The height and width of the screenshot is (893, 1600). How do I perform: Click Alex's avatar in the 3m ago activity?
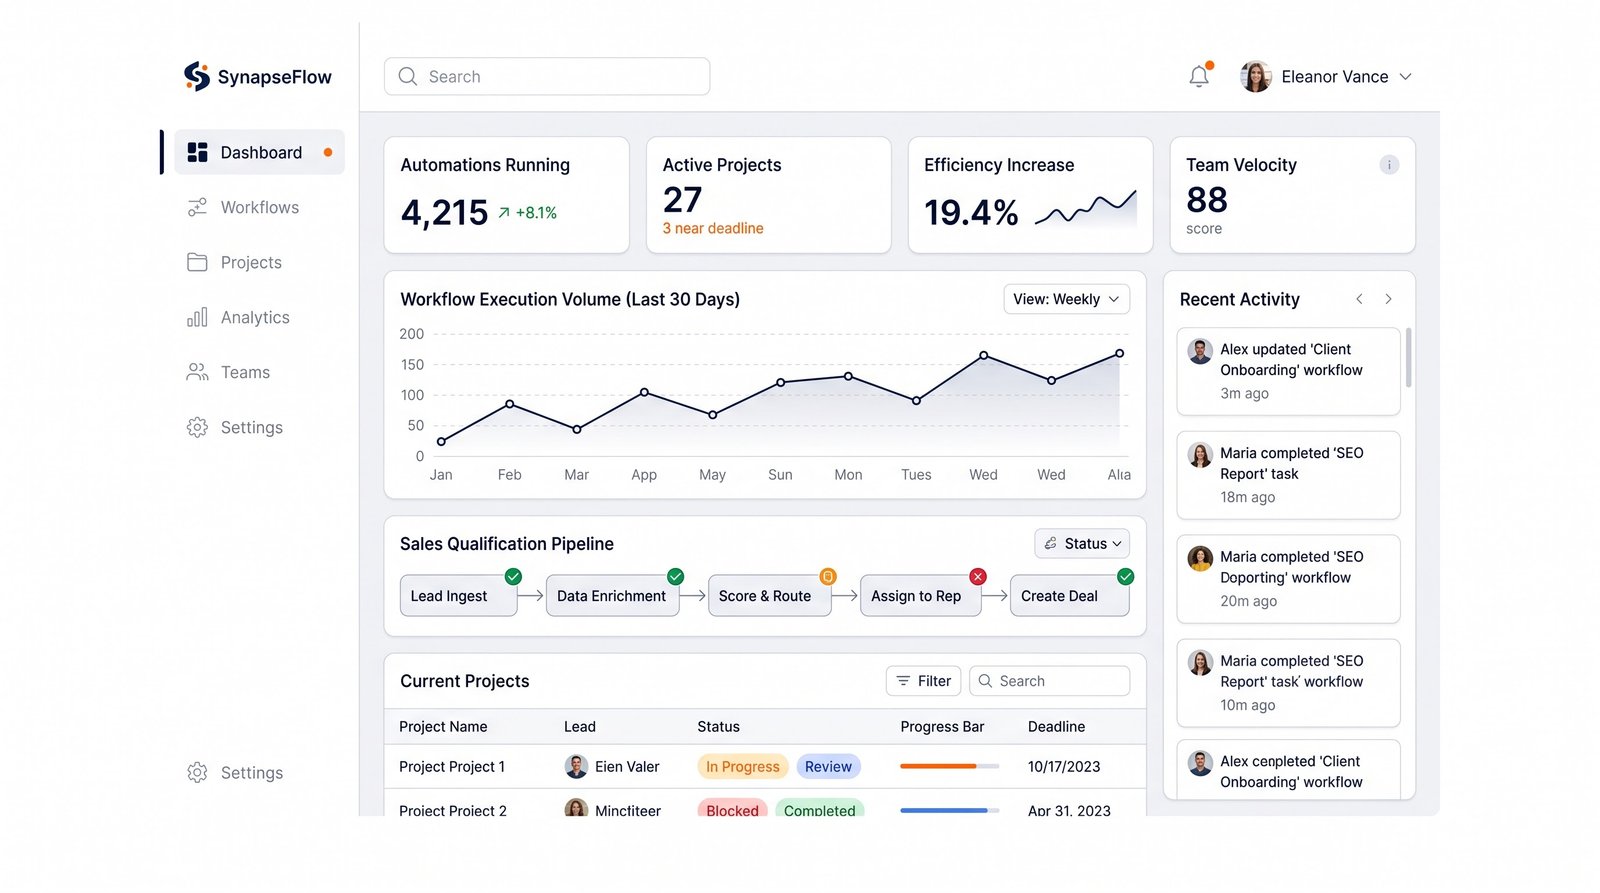pos(1200,351)
